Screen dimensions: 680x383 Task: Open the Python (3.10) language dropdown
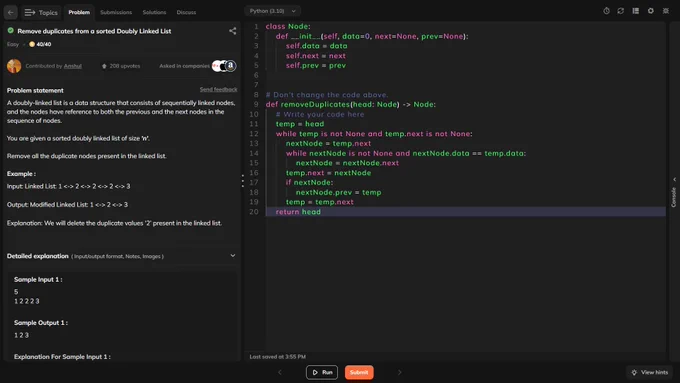pos(273,11)
